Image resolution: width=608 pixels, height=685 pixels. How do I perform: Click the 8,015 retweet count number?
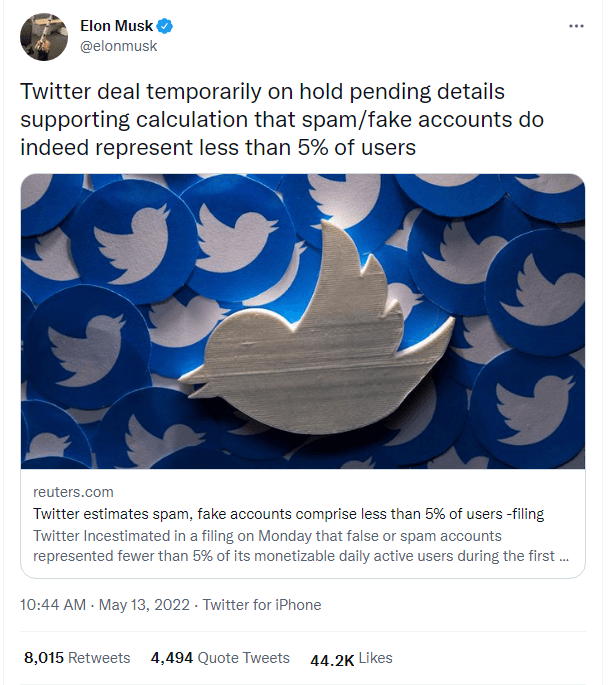coord(44,658)
